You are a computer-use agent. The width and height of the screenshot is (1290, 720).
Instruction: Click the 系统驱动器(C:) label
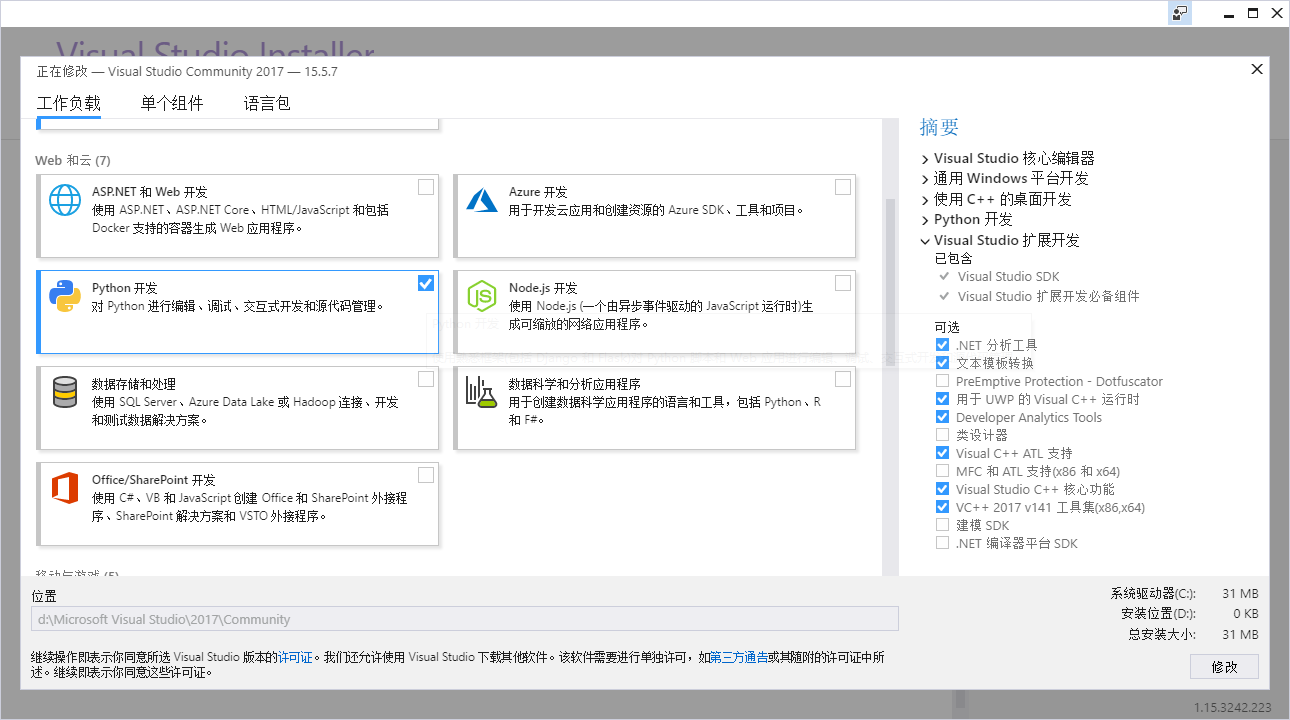click(x=1153, y=593)
